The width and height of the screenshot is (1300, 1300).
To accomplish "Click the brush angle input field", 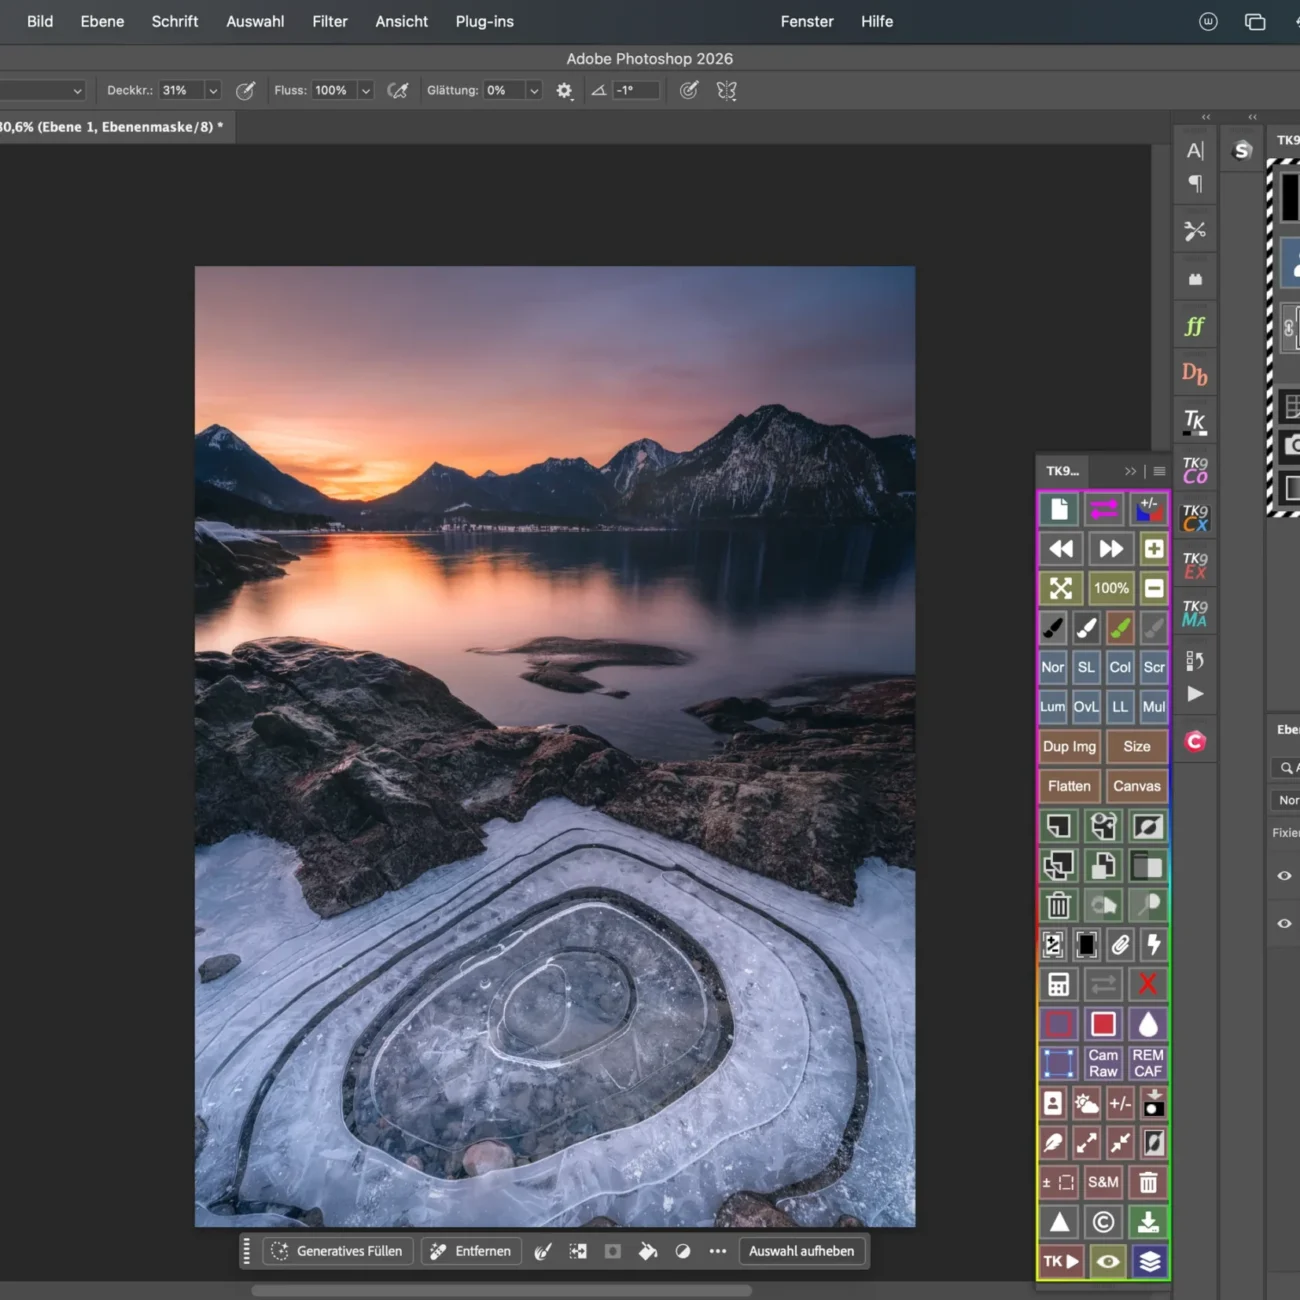I will 636,91.
